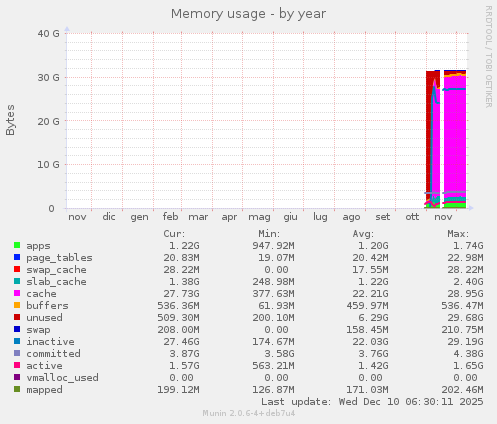
Task: Click the 'gen' month axis label
Action: [x=139, y=218]
